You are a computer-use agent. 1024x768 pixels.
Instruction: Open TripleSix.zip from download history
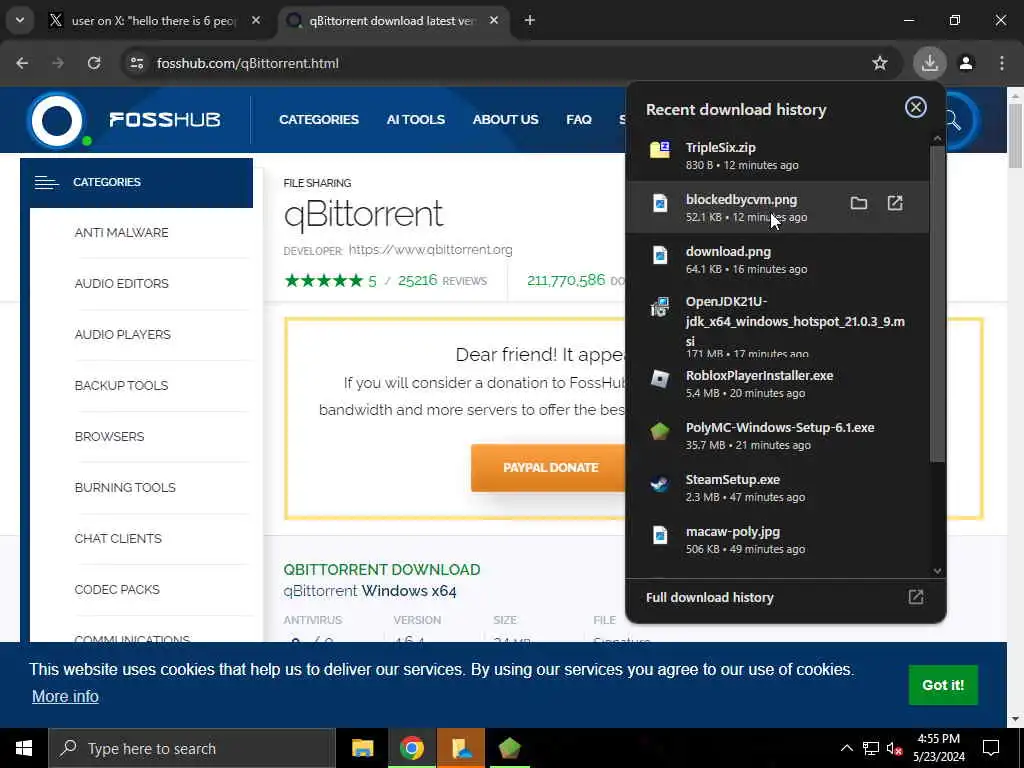(777, 155)
